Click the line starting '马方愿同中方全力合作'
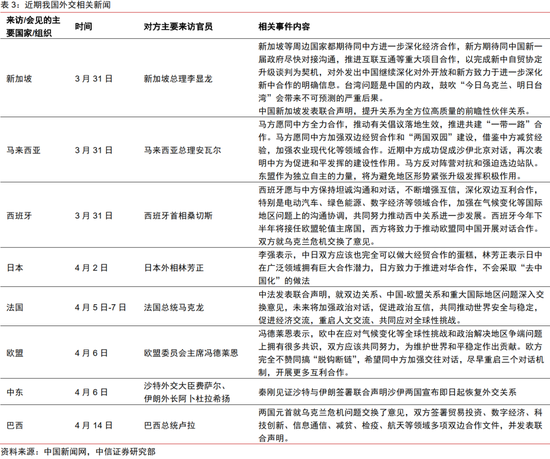550x459 pixels. click(400, 124)
